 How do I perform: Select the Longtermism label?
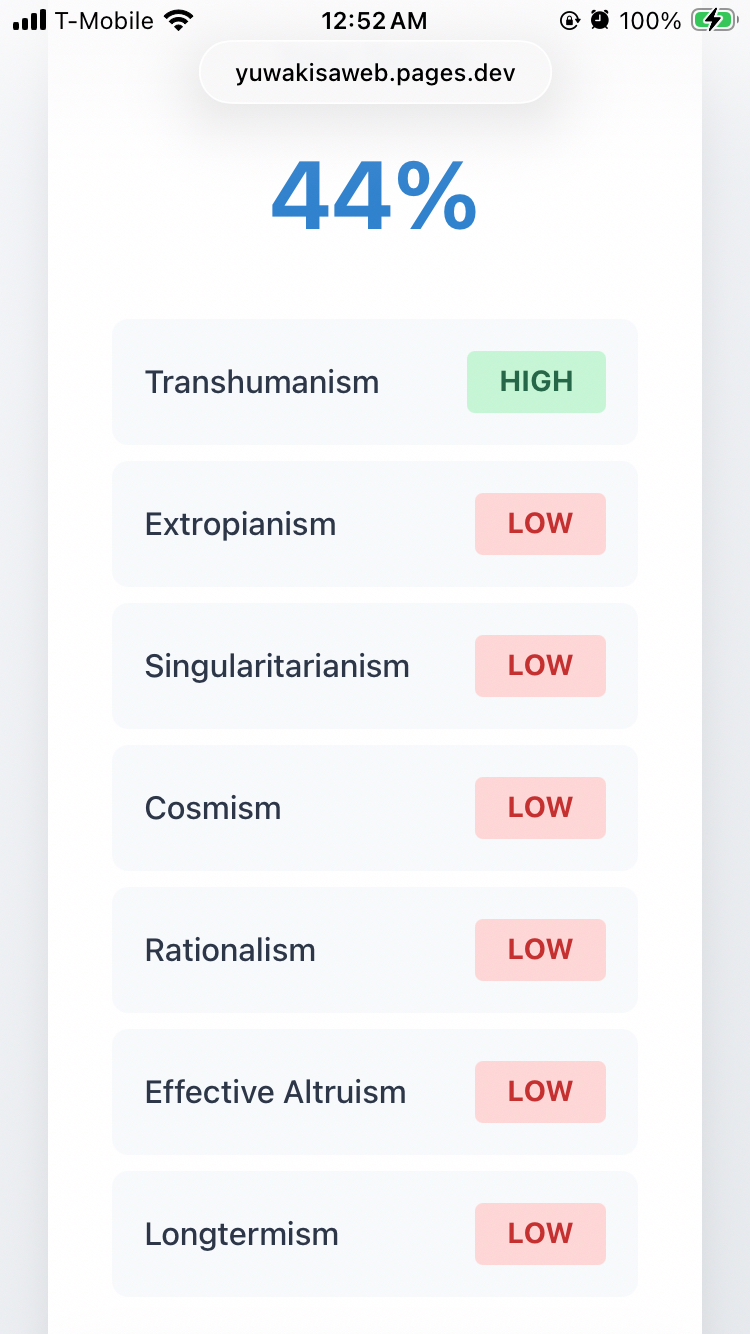click(x=242, y=1234)
